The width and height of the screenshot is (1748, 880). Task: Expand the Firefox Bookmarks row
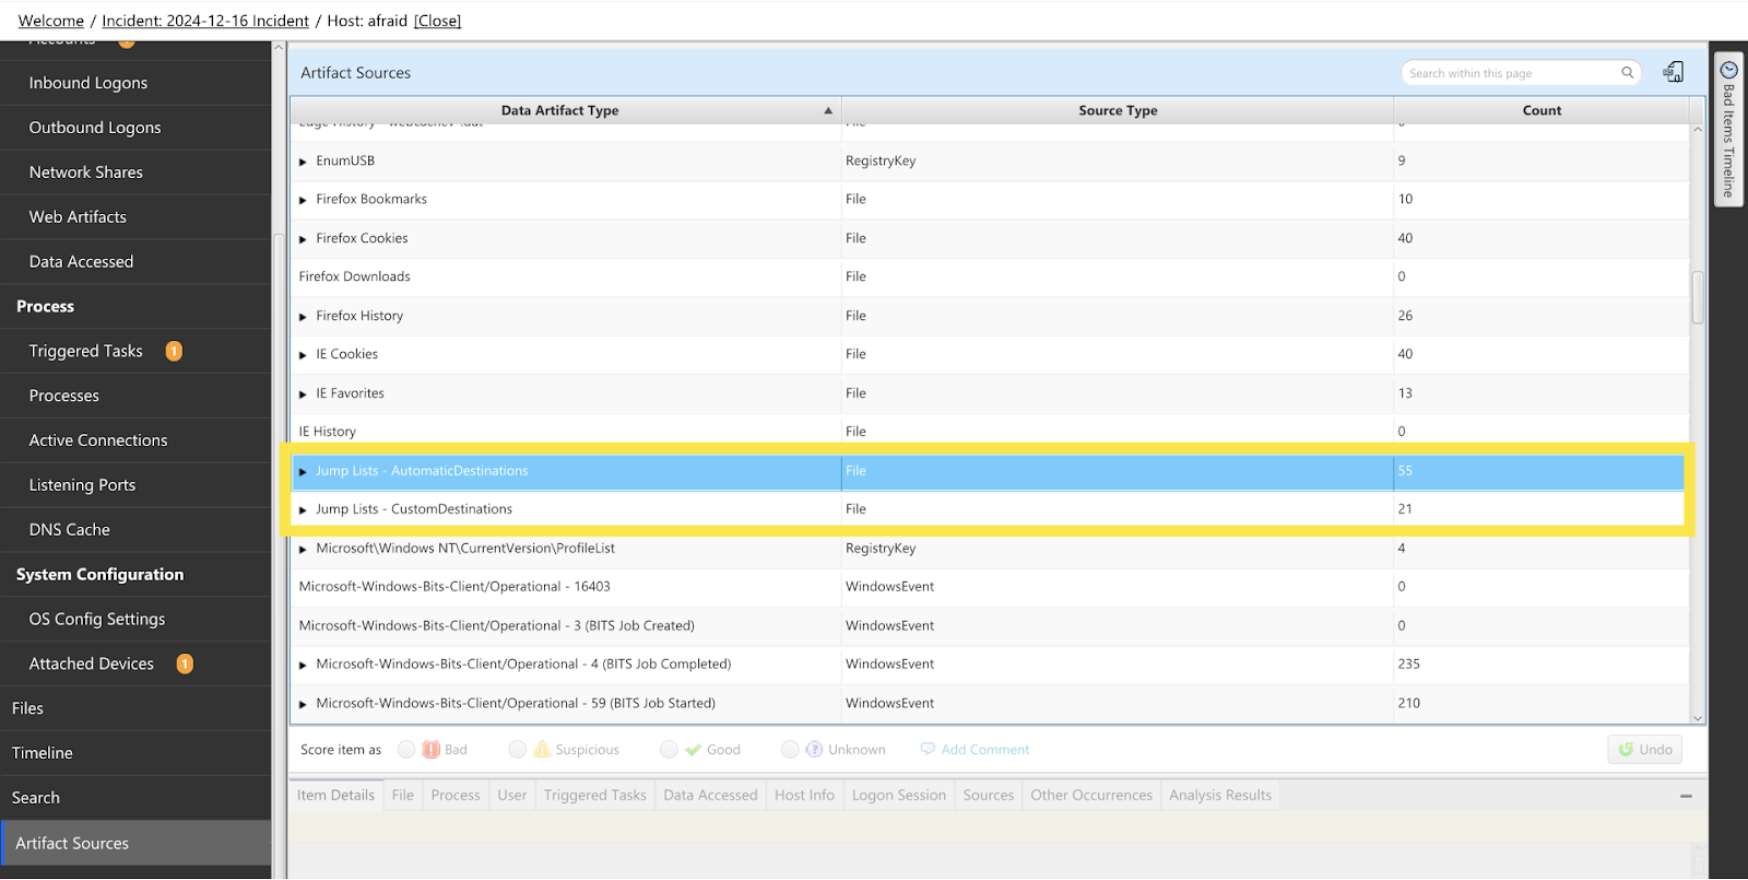click(303, 200)
